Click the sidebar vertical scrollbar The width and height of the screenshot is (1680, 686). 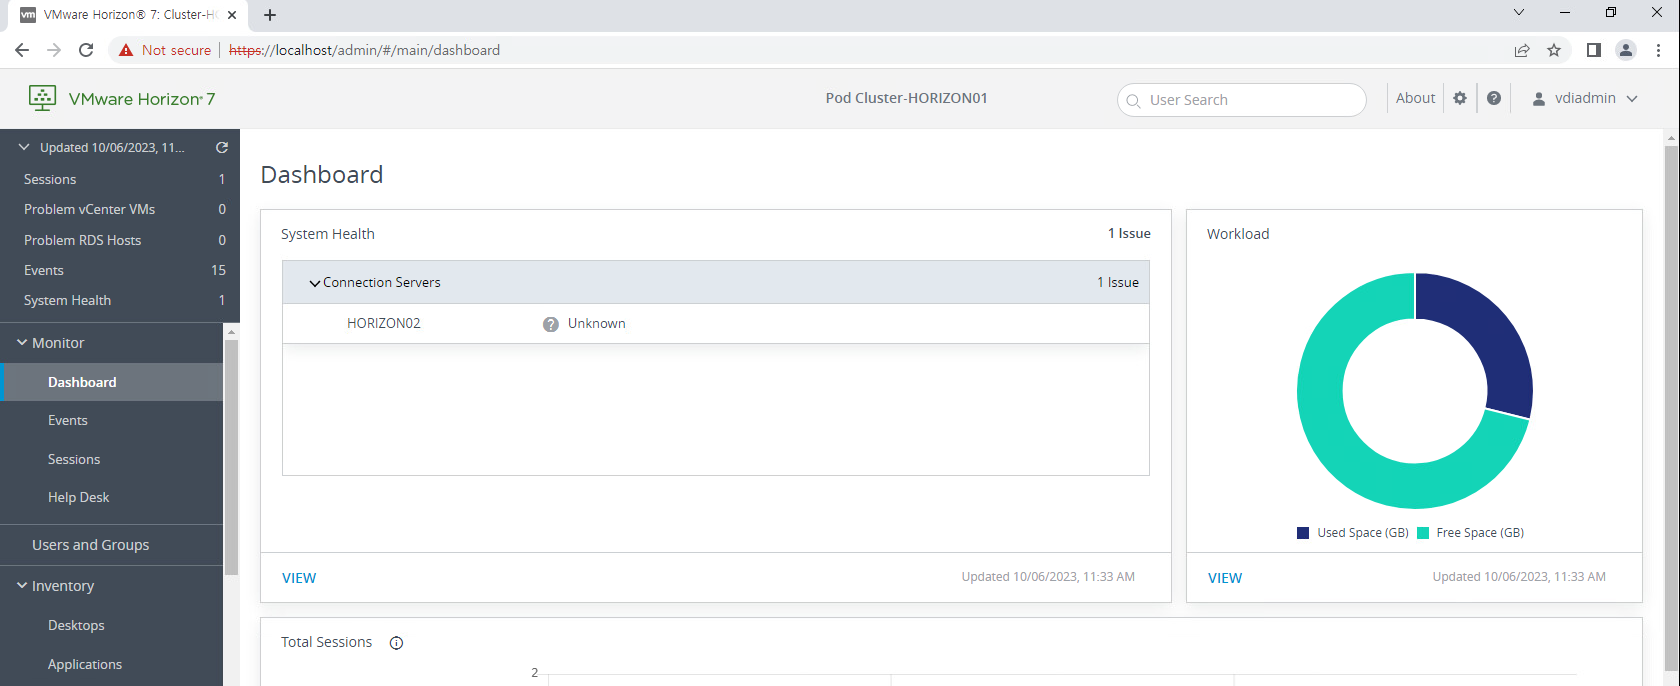pyautogui.click(x=231, y=457)
